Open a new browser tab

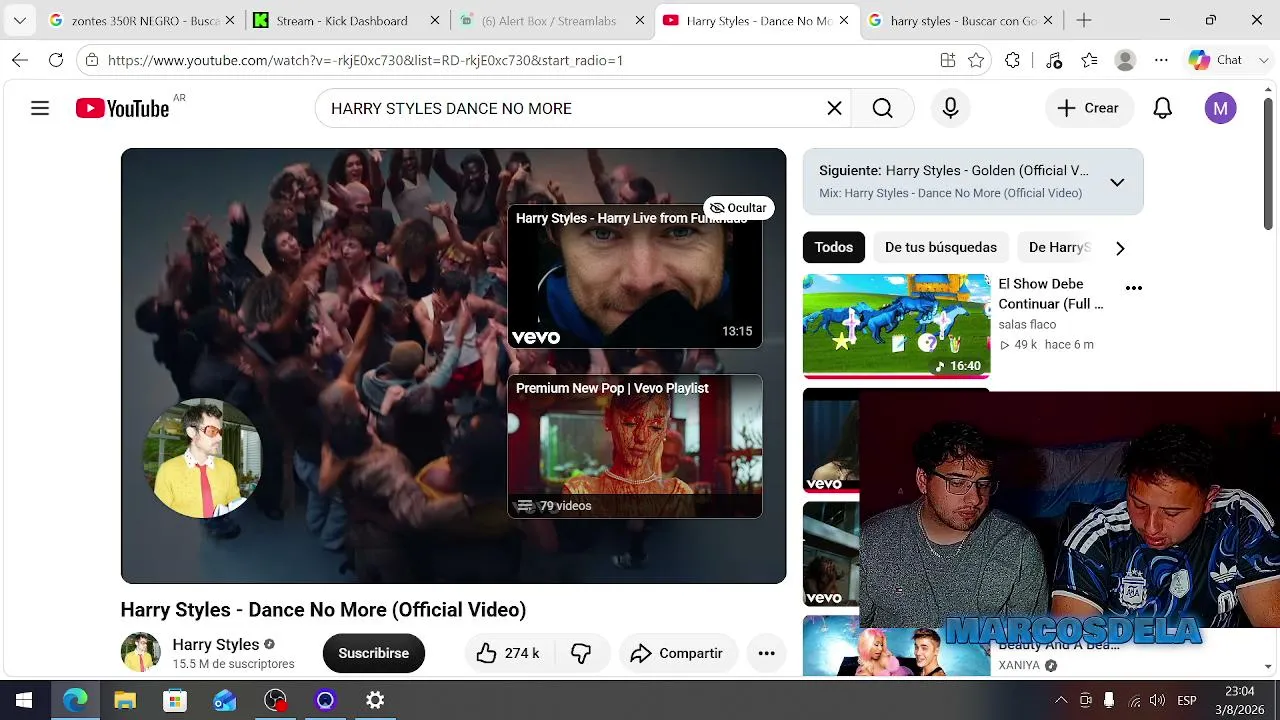coord(1084,20)
